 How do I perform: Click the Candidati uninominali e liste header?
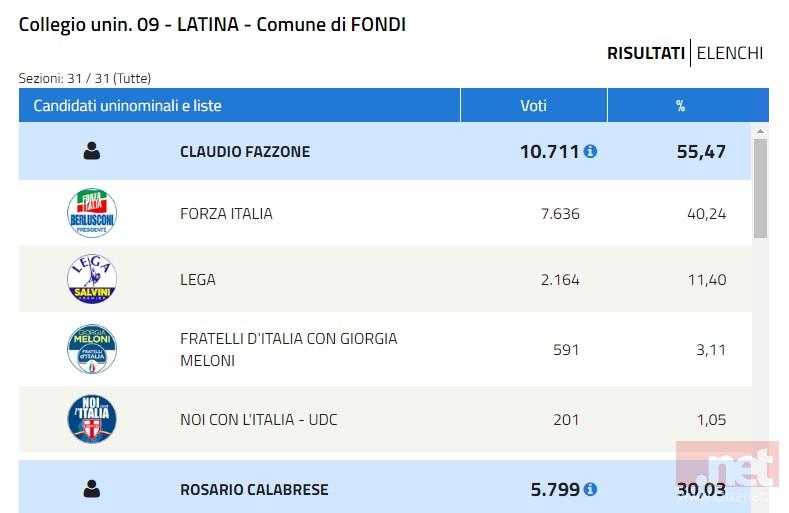(x=128, y=106)
